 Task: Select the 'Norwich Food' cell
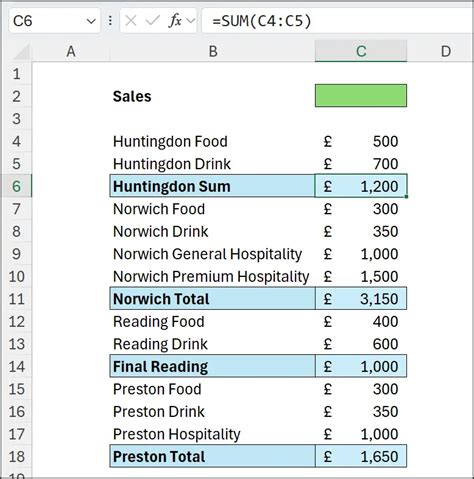pyautogui.click(x=213, y=209)
